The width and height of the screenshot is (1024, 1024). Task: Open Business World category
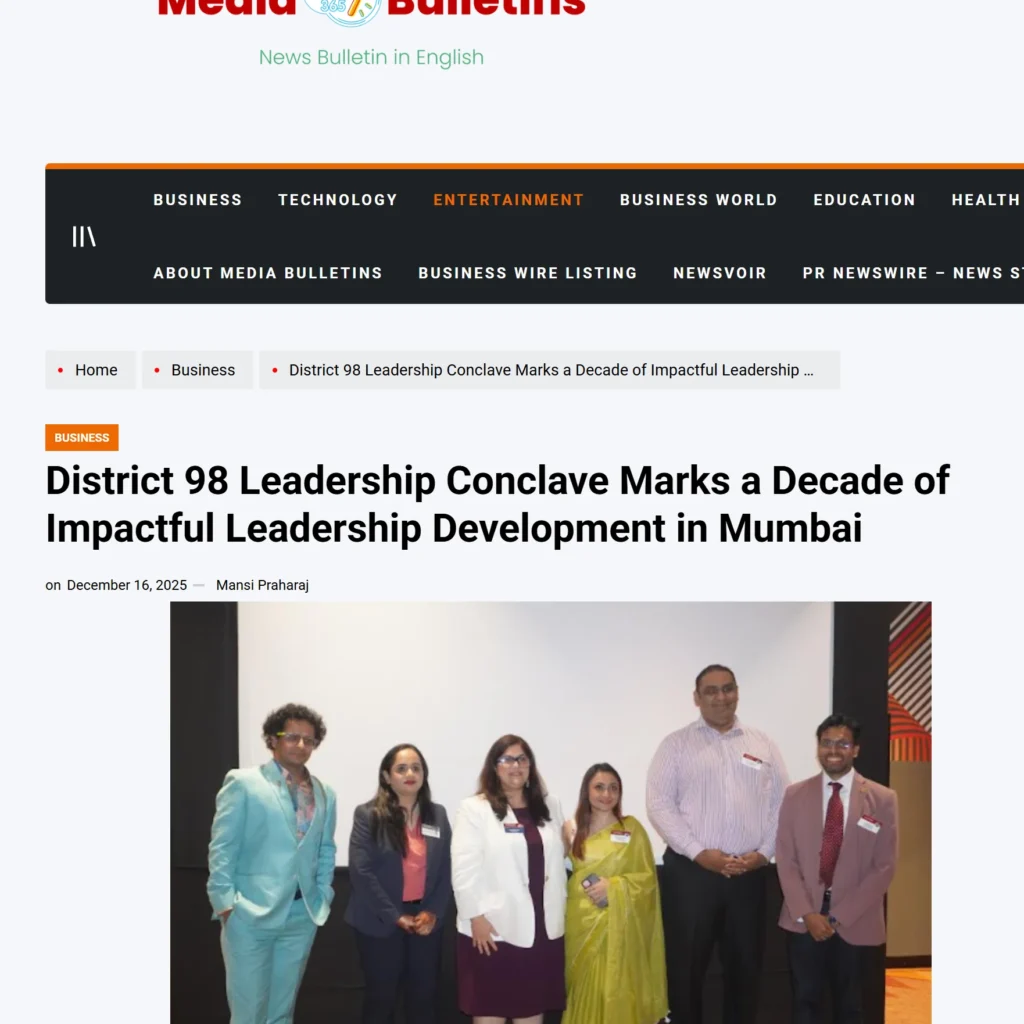click(698, 200)
